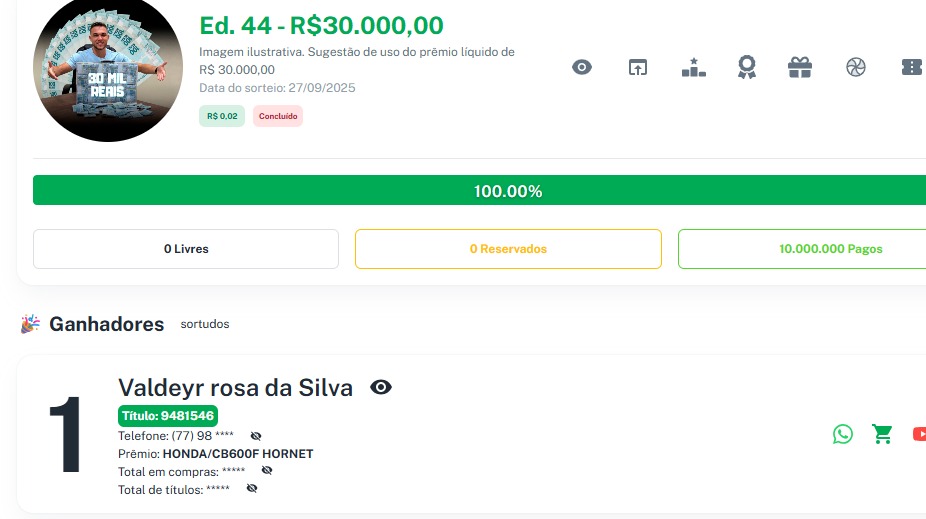Reveal the hidden Telefone number
The height and width of the screenshot is (519, 926).
pos(256,436)
